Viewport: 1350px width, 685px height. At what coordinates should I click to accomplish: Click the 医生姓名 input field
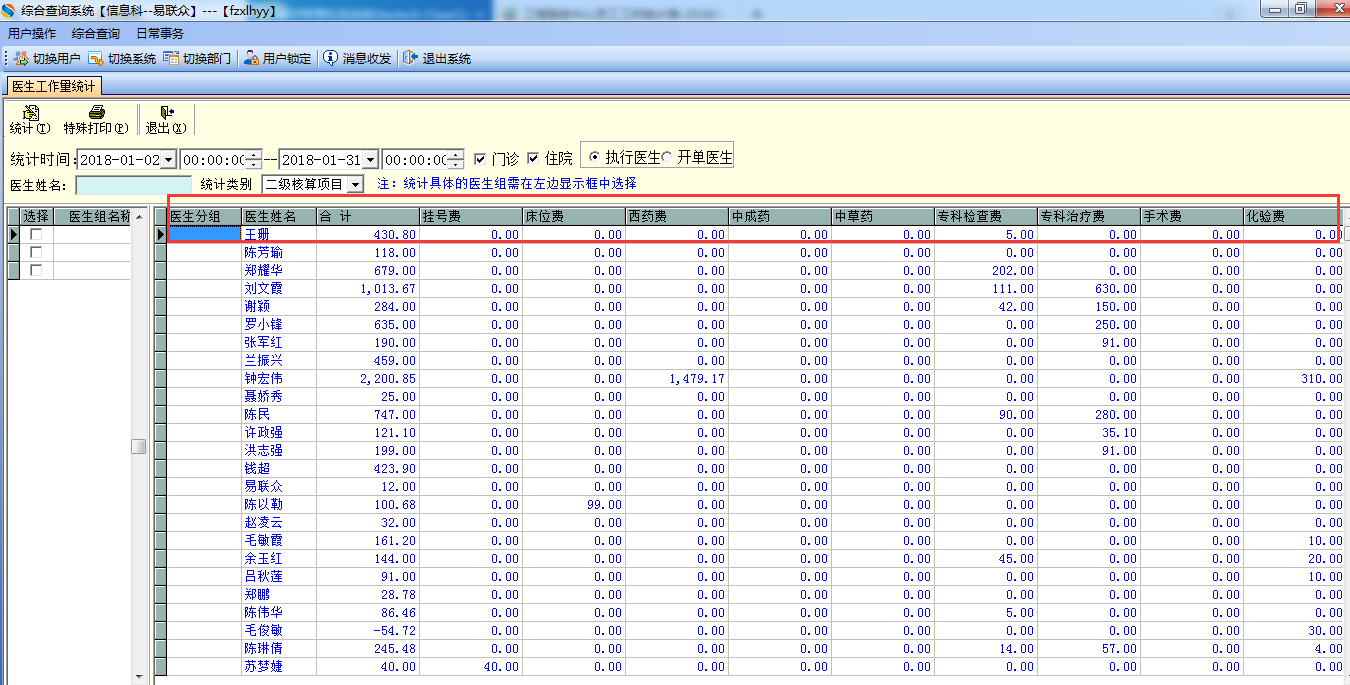(x=133, y=185)
